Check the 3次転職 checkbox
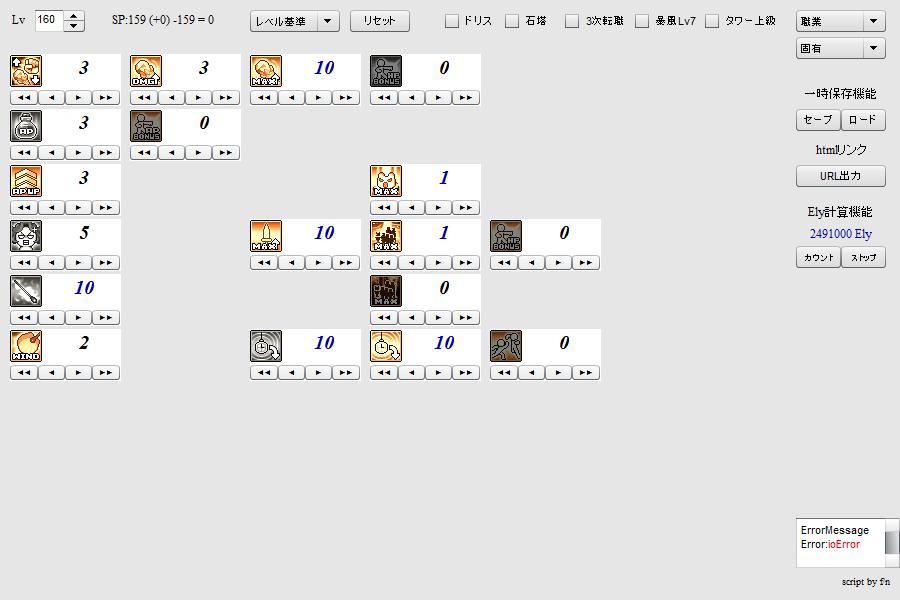Screen dimensions: 900x600 click(x=572, y=21)
